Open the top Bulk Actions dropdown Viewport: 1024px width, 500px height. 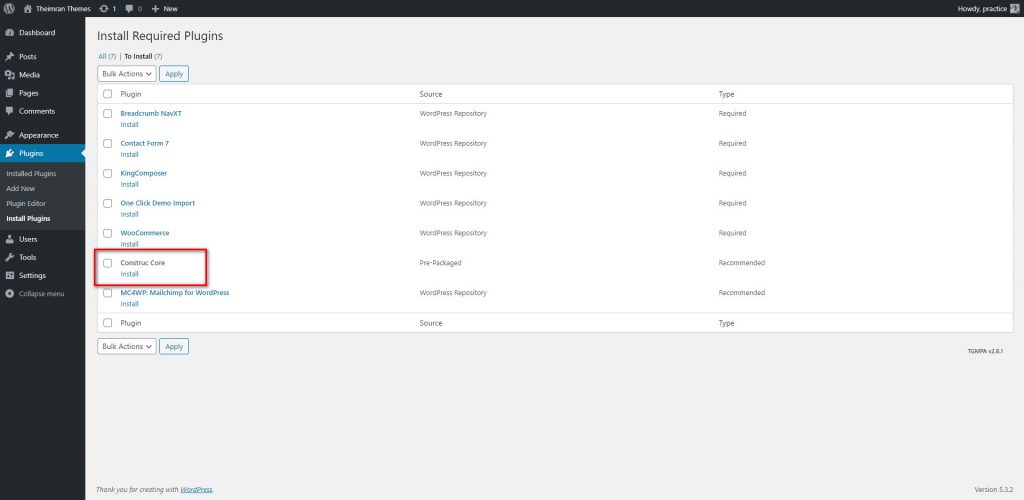click(127, 74)
